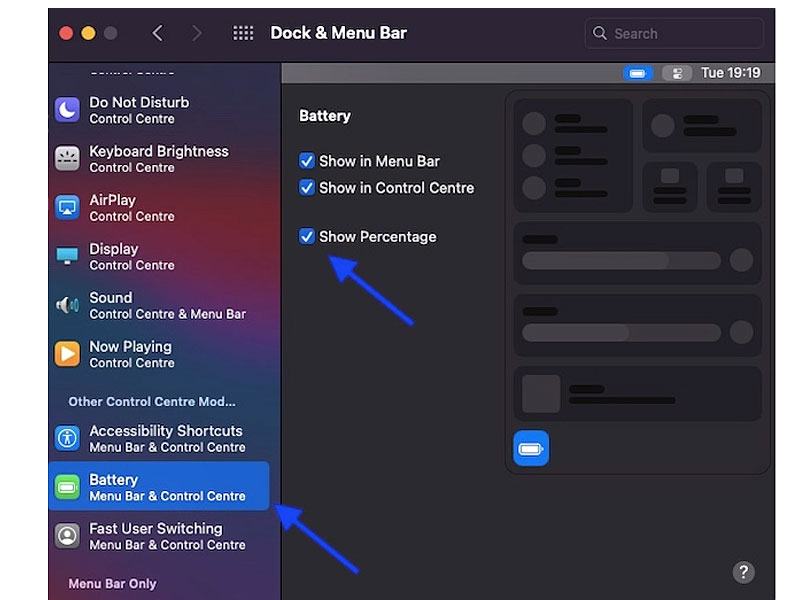
Task: Click the lower slider in Control Centre preview
Action: pyautogui.click(x=621, y=333)
